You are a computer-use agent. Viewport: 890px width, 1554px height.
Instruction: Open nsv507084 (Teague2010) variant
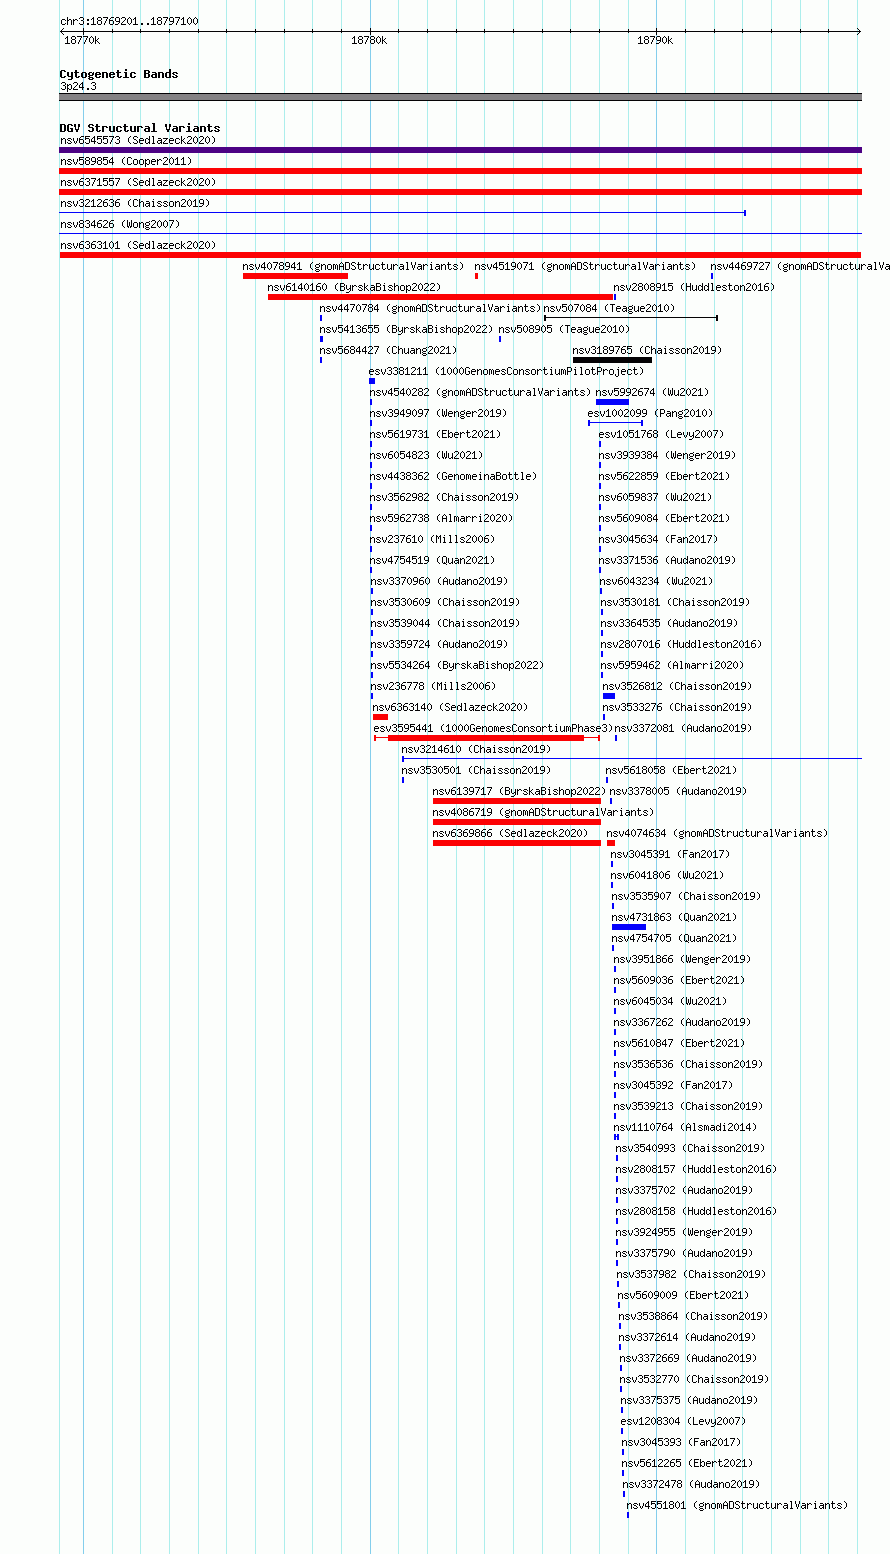click(x=610, y=308)
